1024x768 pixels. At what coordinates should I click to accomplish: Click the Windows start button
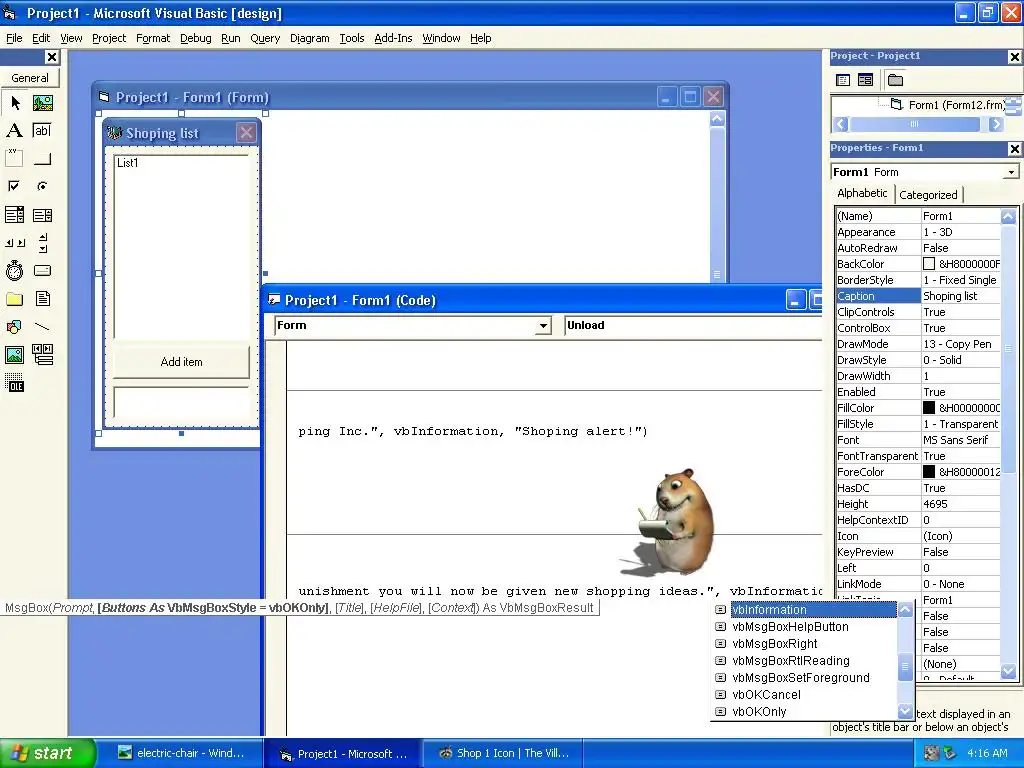(x=48, y=753)
